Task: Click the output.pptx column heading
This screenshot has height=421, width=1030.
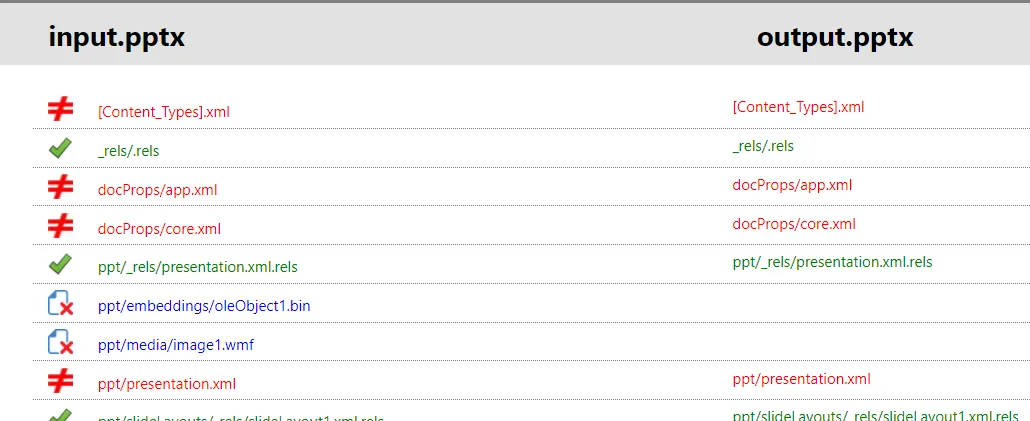Action: [x=835, y=37]
